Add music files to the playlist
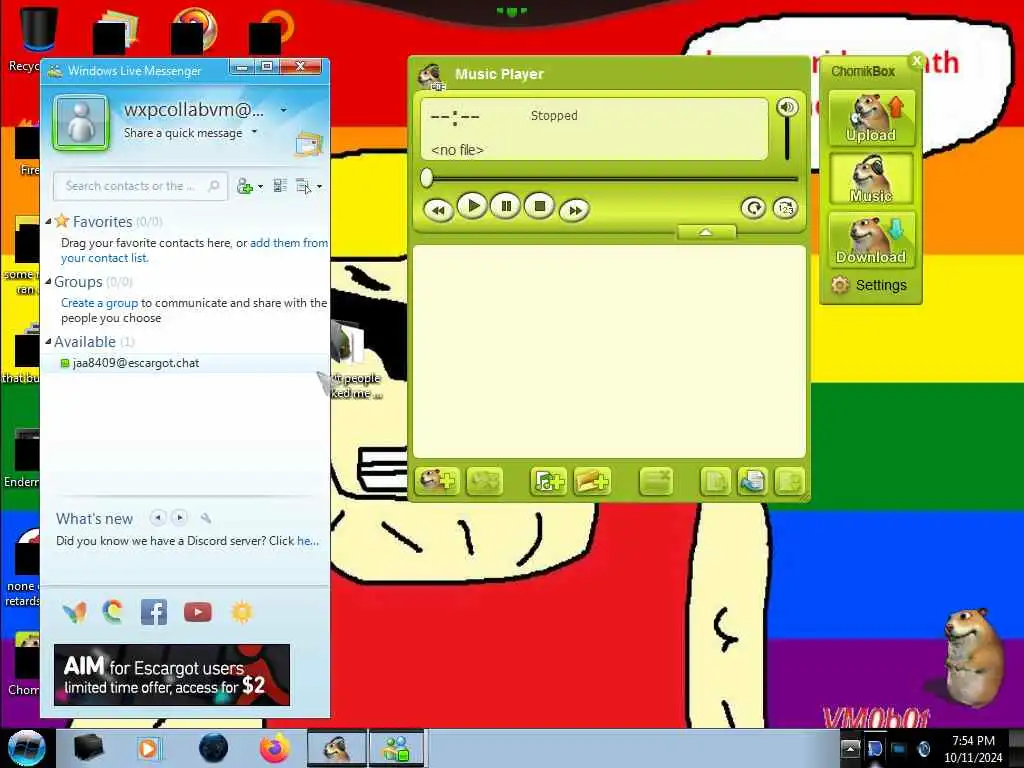This screenshot has height=768, width=1024. [548, 481]
